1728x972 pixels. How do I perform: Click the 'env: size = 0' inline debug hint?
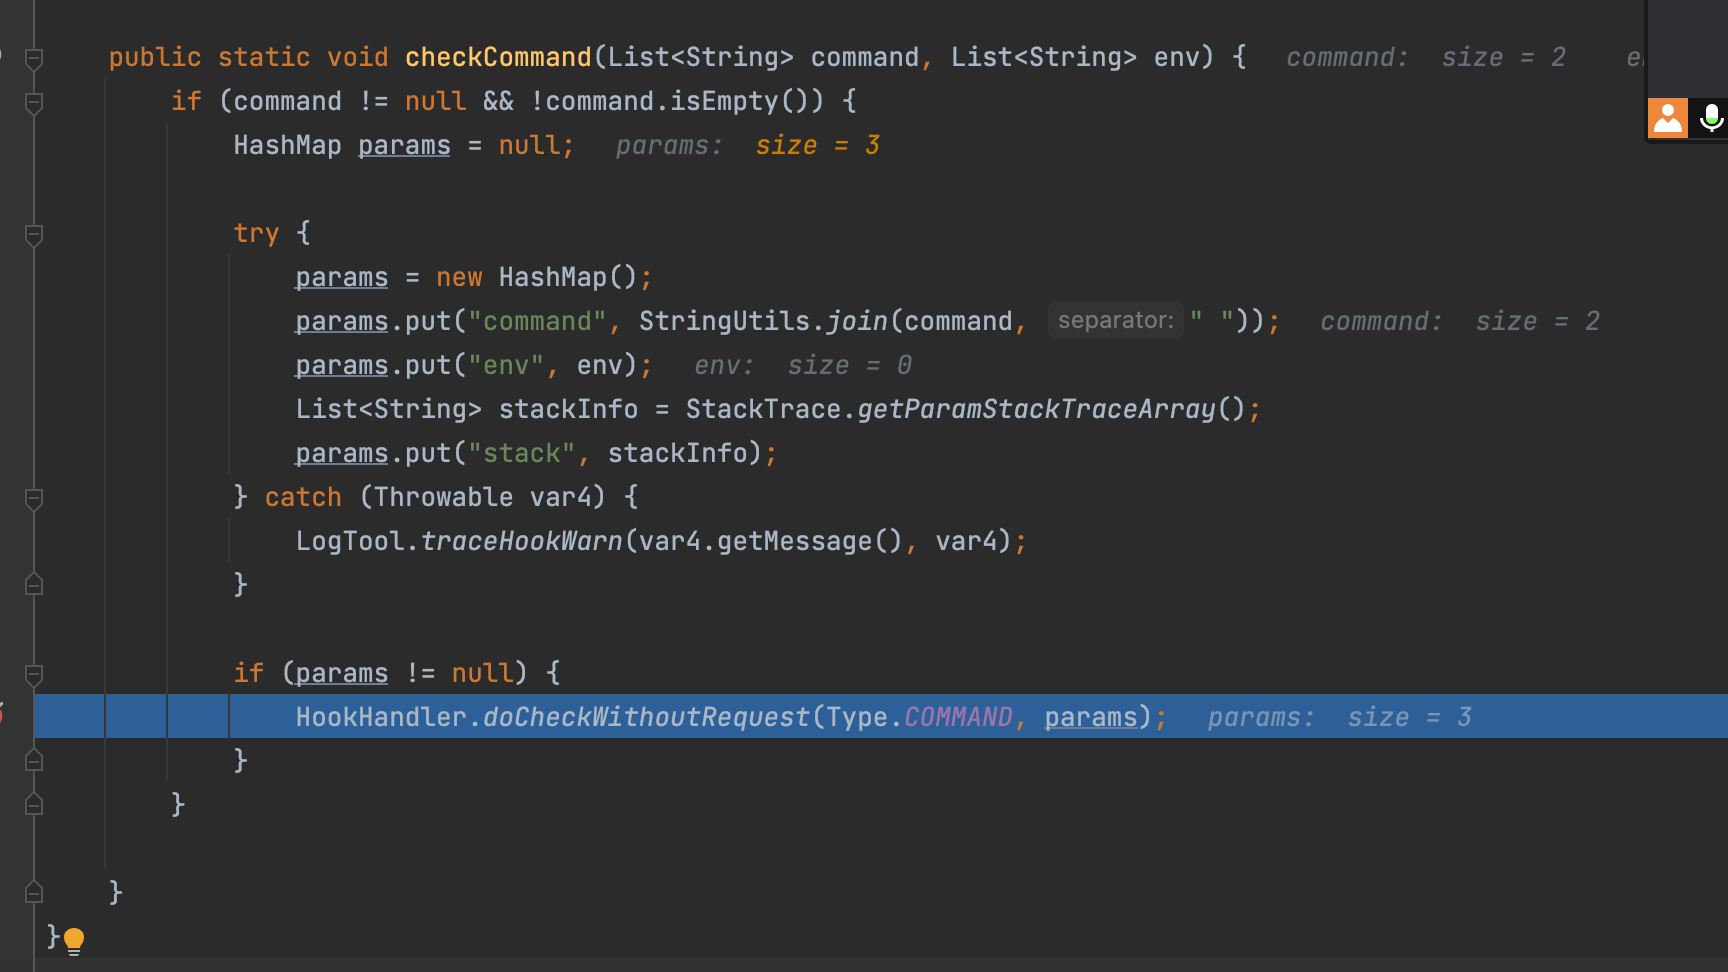click(x=802, y=366)
